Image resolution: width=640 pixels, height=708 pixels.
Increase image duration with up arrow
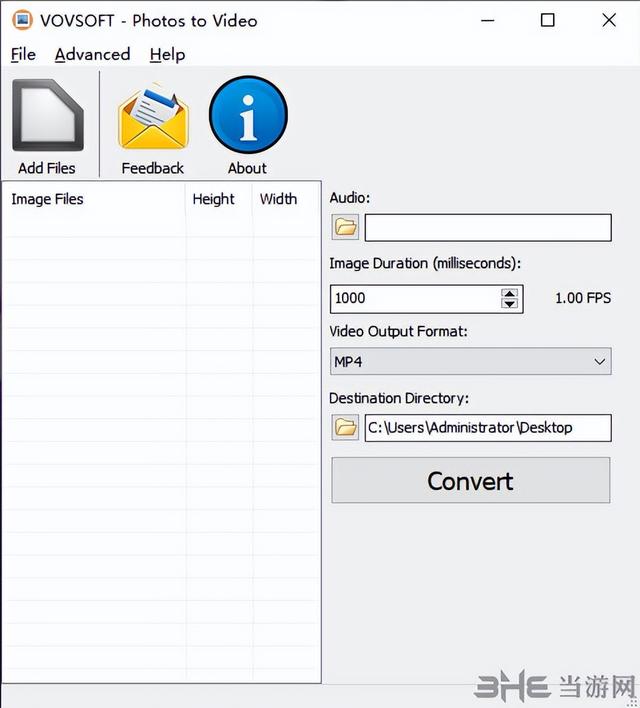(x=509, y=293)
